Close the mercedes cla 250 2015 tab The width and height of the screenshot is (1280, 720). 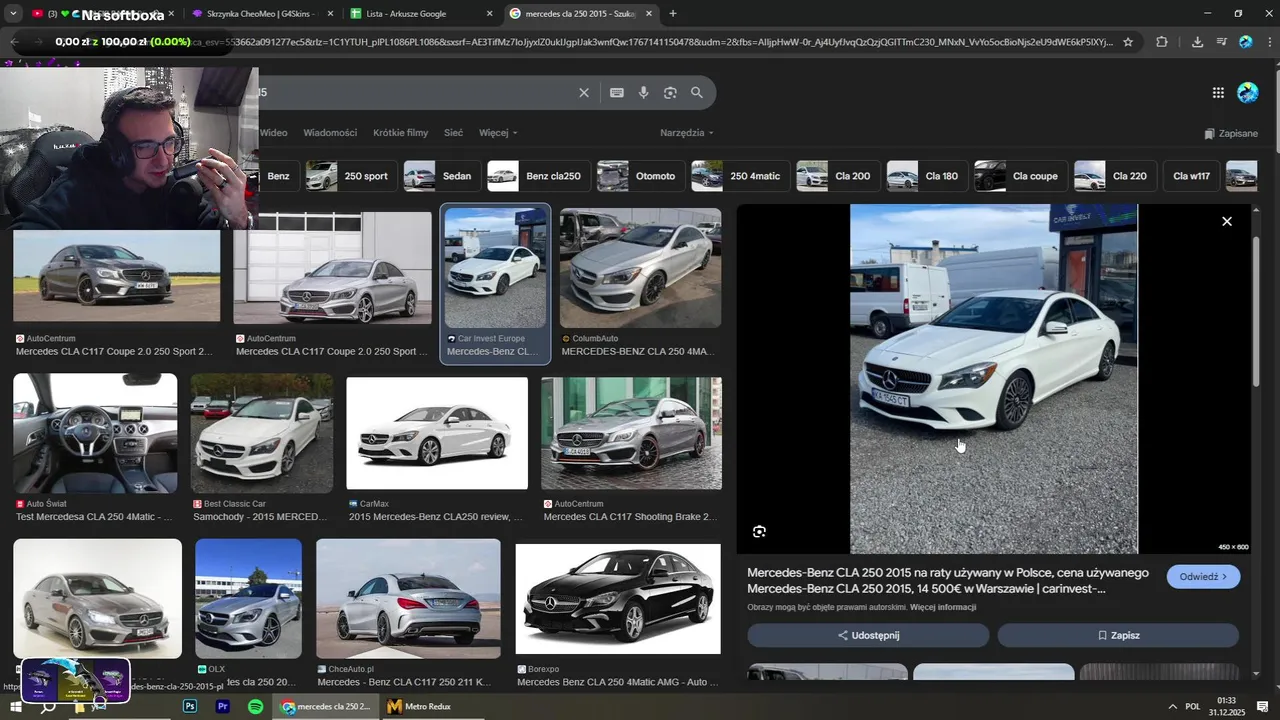(649, 14)
